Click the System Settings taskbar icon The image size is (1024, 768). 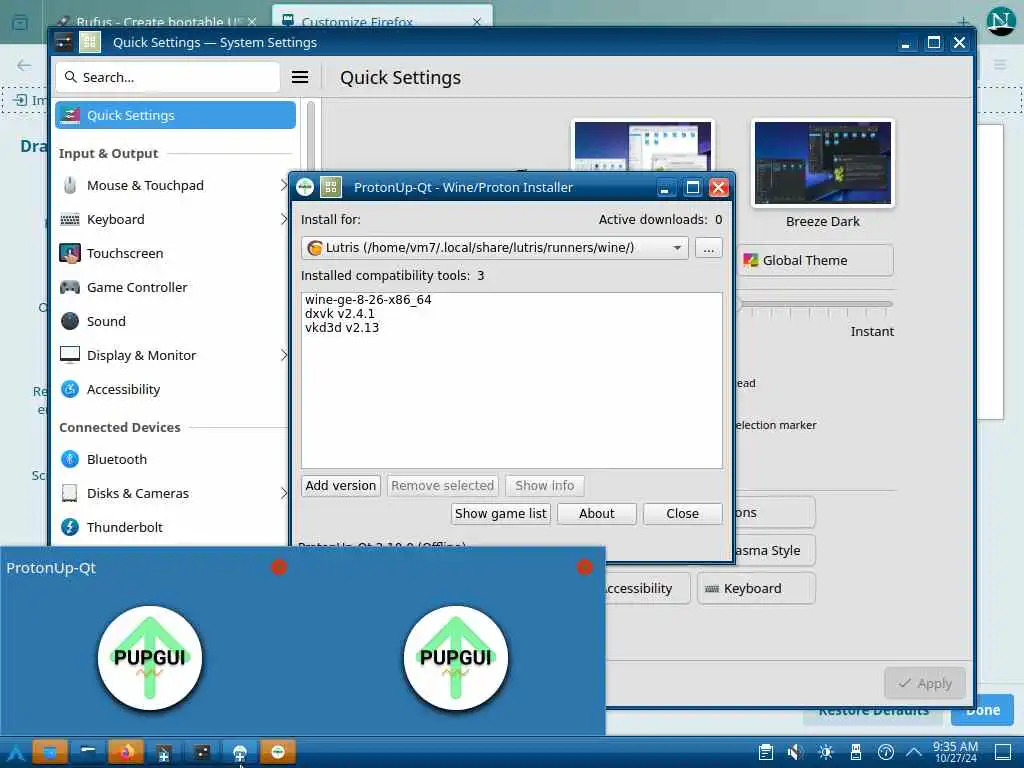pos(202,752)
